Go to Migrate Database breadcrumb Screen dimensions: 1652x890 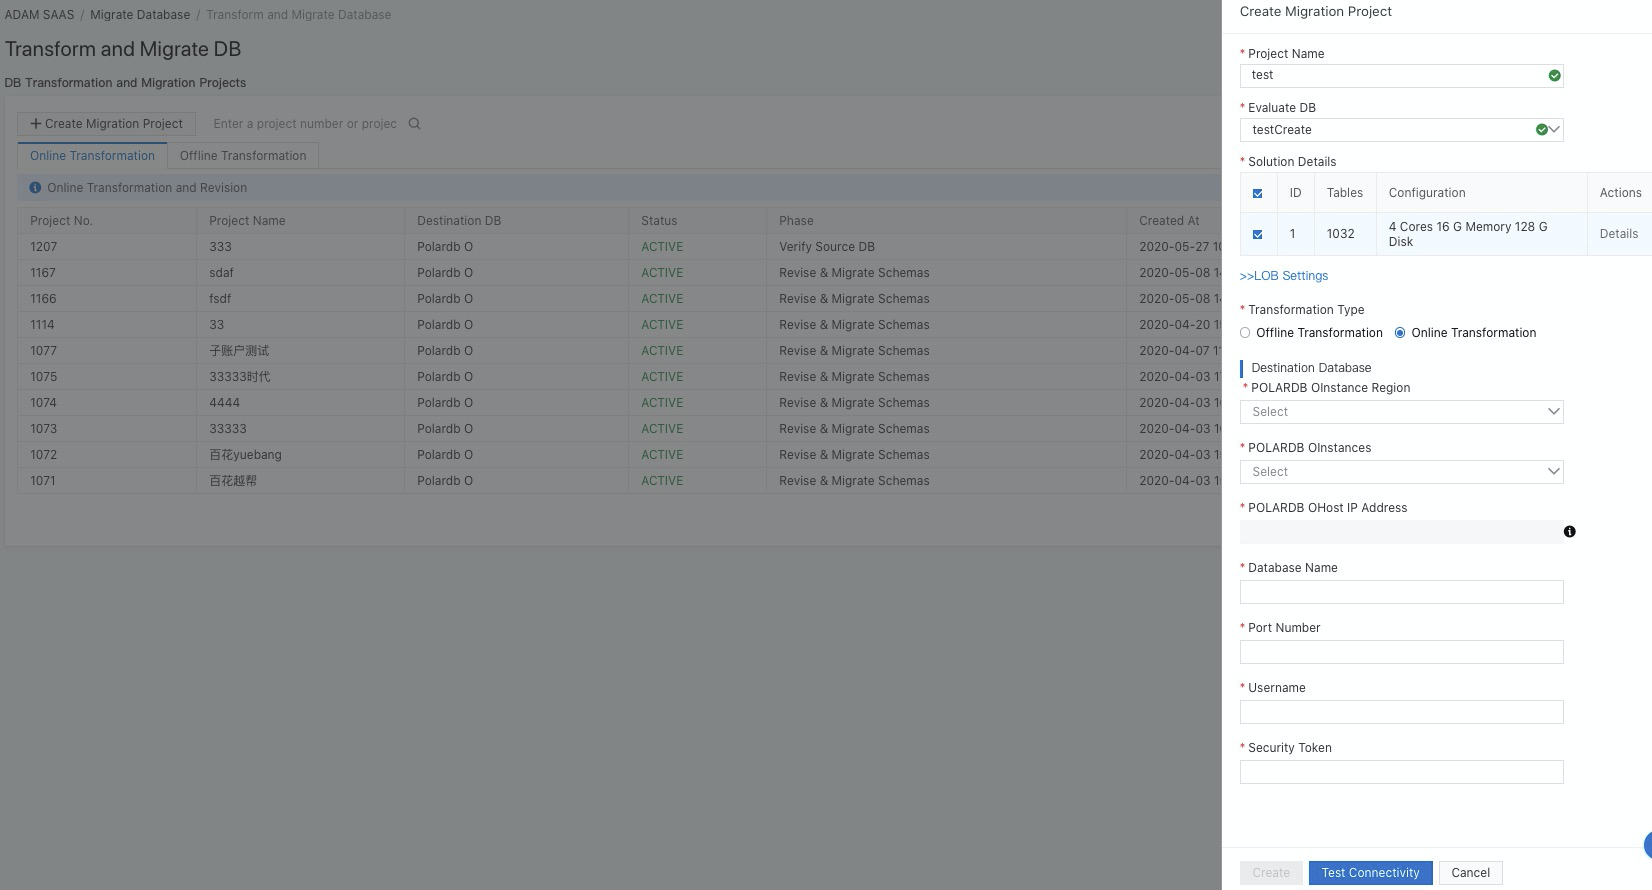pyautogui.click(x=140, y=15)
